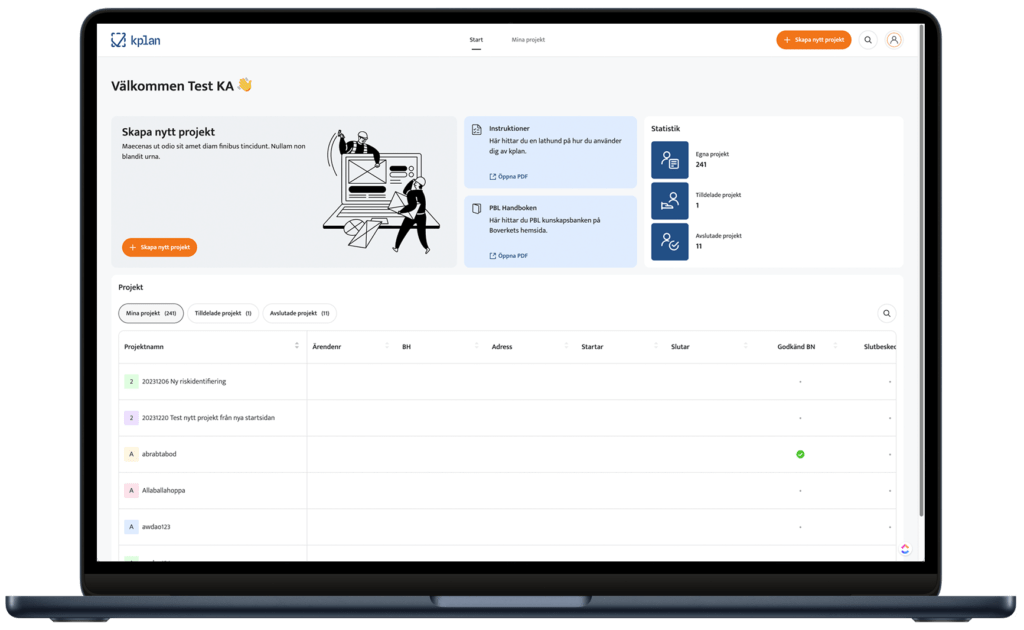Screen dimensions: 1024x630
Task: Select the Avslutade projekt (11) filter tab
Action: [300, 313]
